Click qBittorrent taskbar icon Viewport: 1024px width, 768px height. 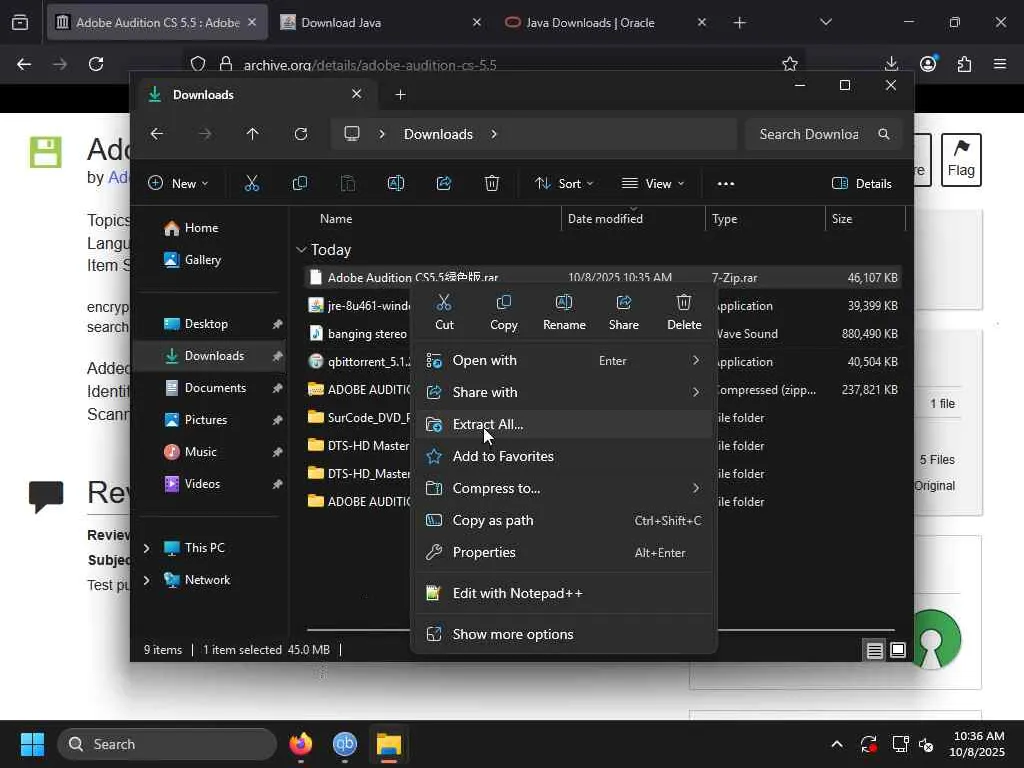(345, 744)
